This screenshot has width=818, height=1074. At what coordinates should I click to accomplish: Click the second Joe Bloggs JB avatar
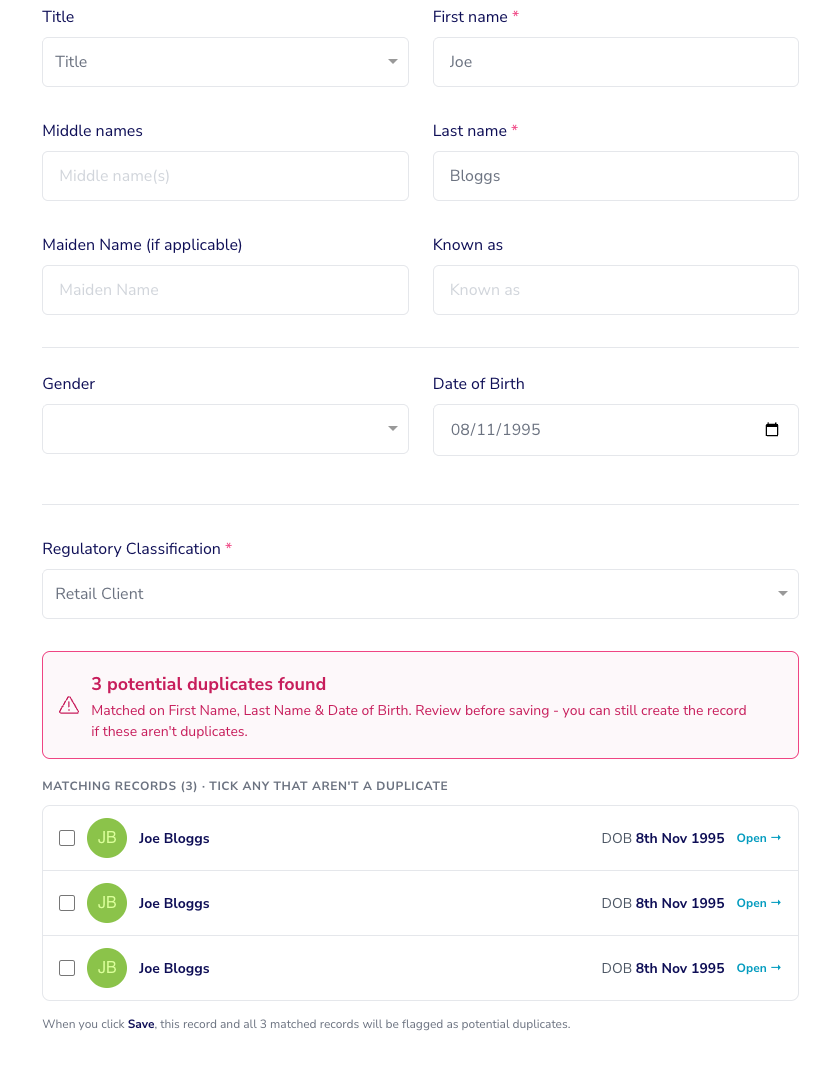107,903
